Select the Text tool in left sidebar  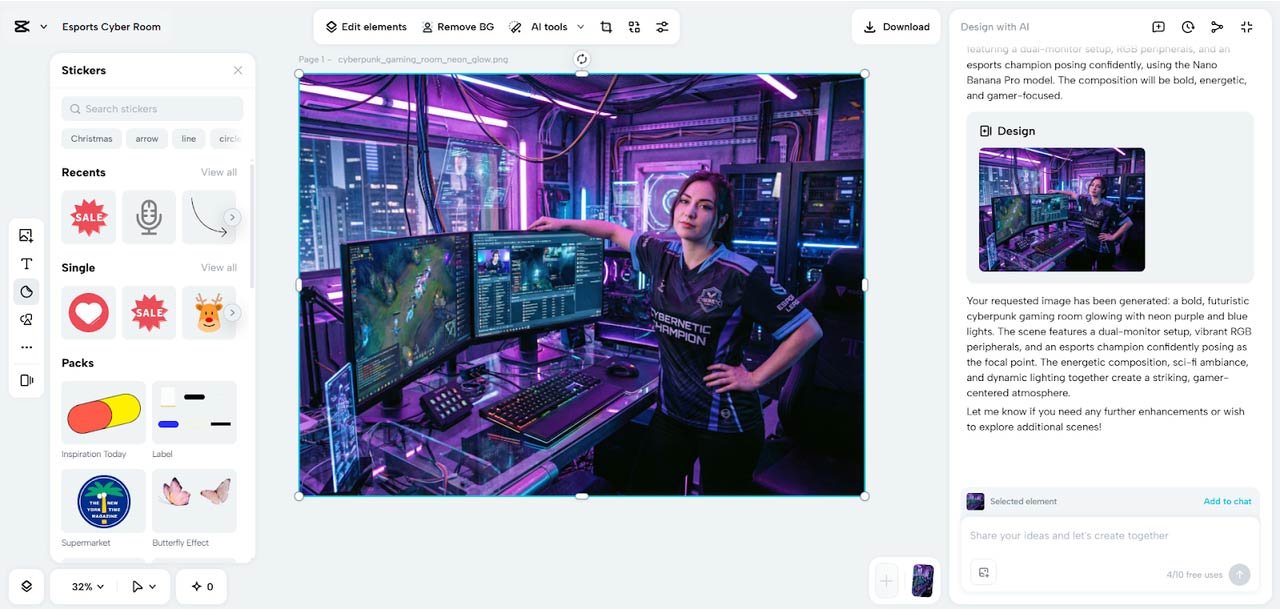pyautogui.click(x=26, y=264)
